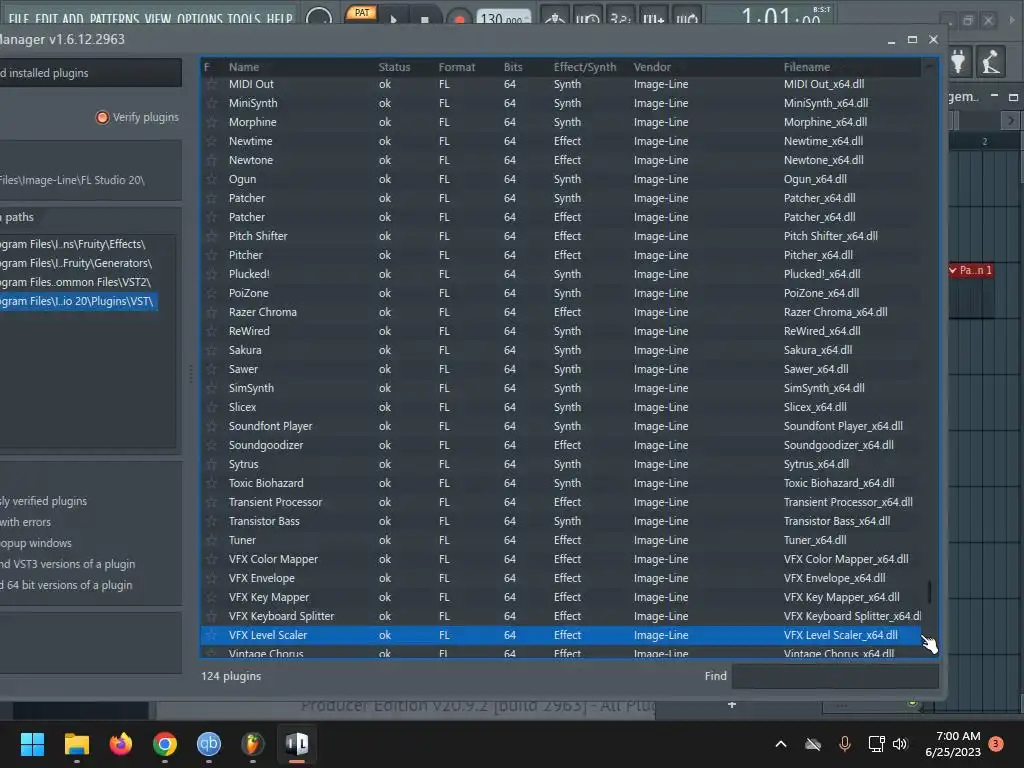
Task: Toggle the 'popup windows' filter option
Action: [36, 543]
